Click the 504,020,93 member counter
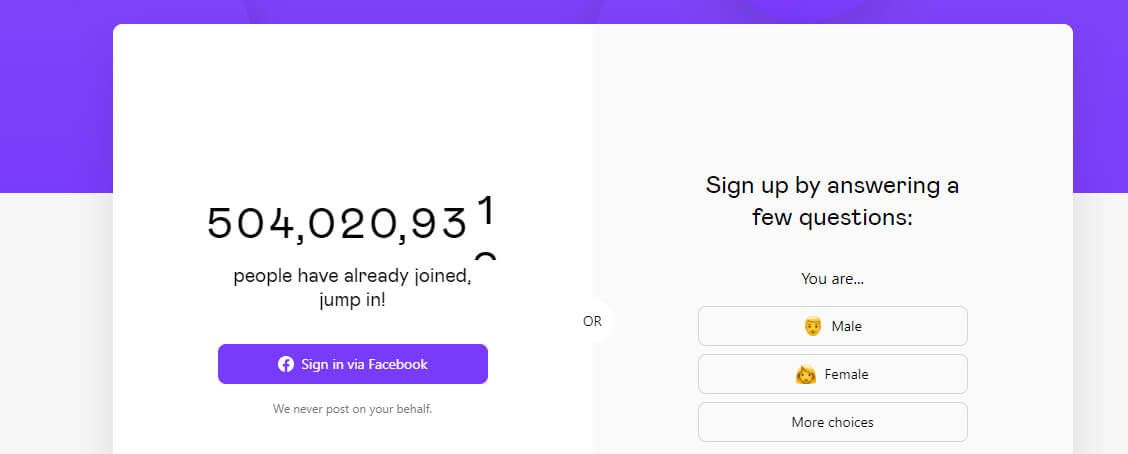Viewport: 1128px width, 454px height. click(x=337, y=223)
